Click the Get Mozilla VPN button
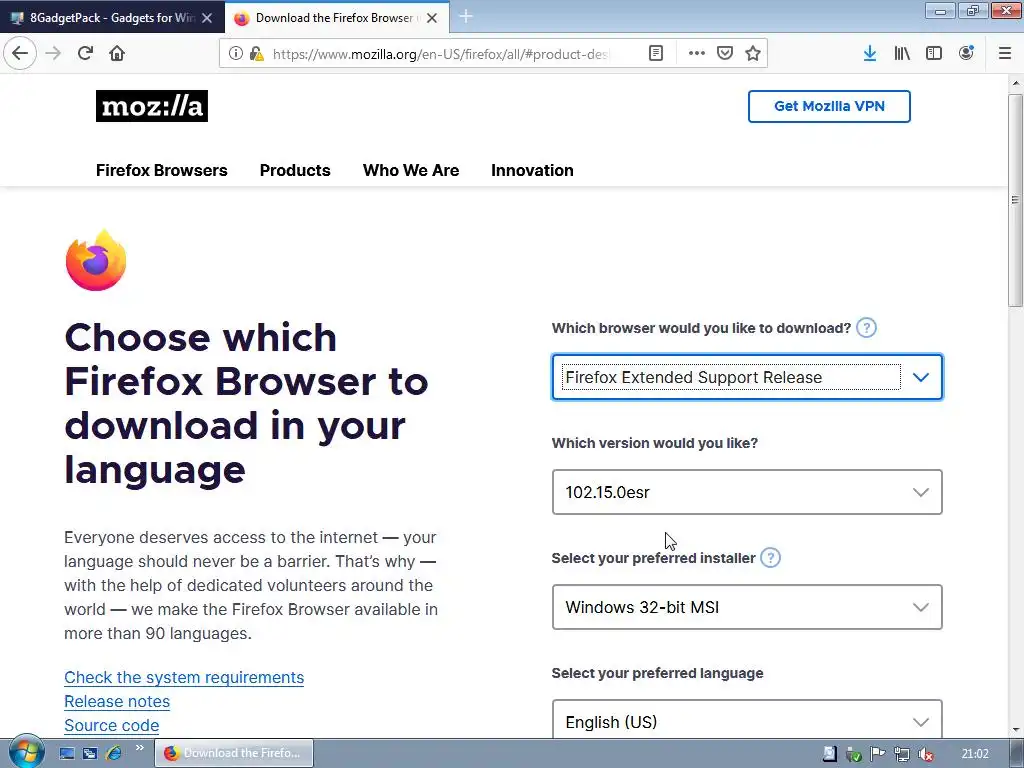The height and width of the screenshot is (768, 1024). point(829,106)
